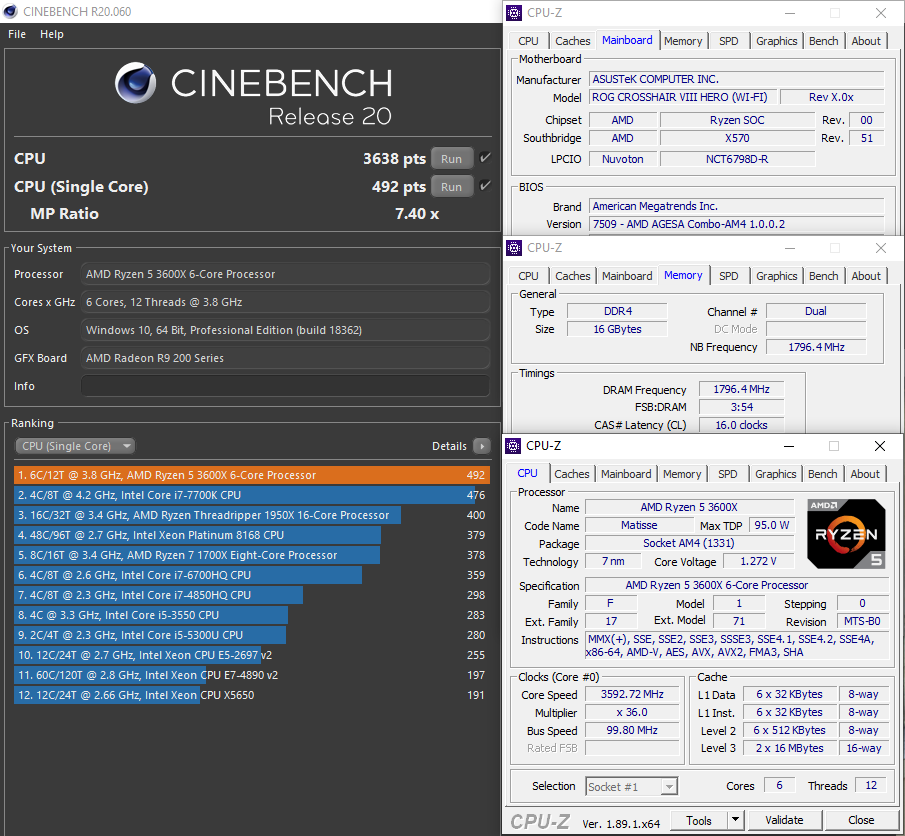Open Bench tab in top CPU-Z window

tap(824, 41)
